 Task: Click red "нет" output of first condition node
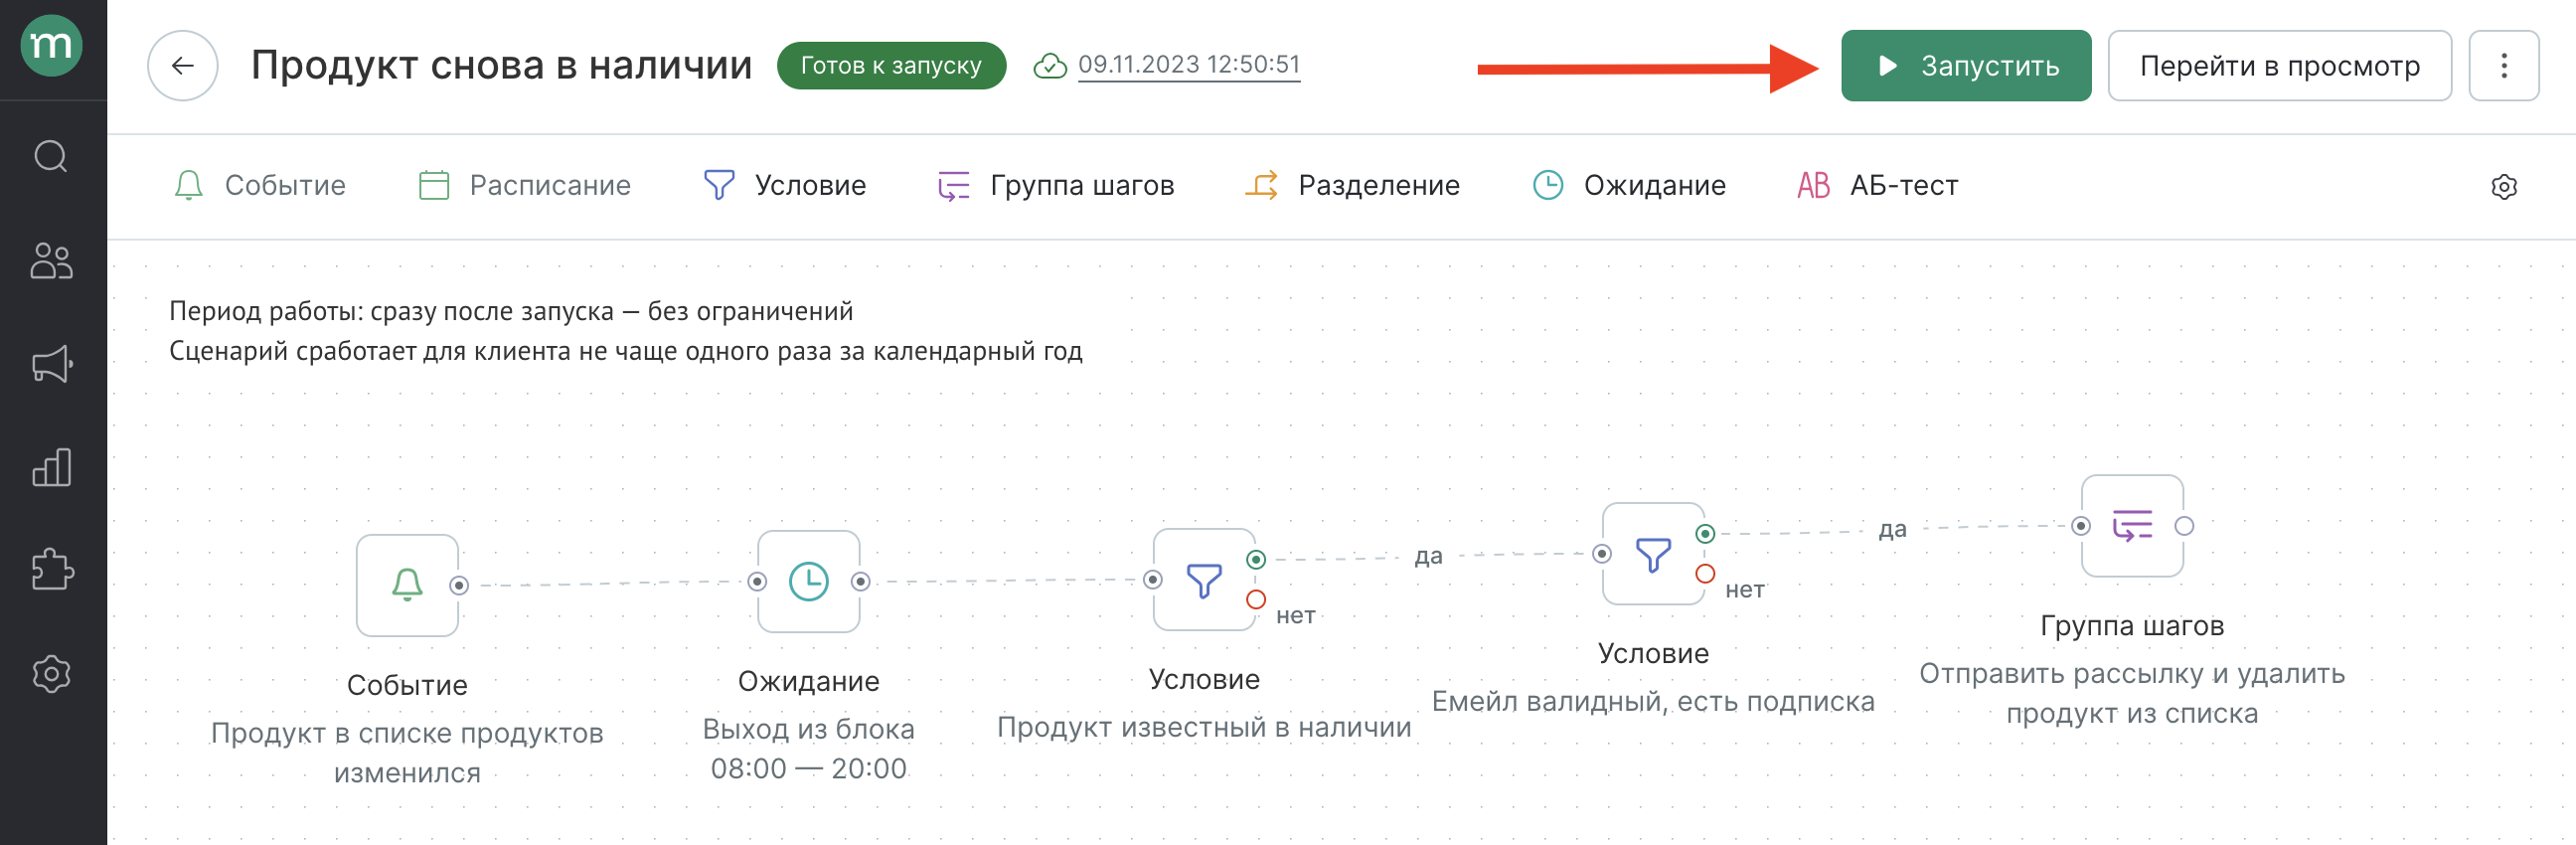pyautogui.click(x=1256, y=600)
